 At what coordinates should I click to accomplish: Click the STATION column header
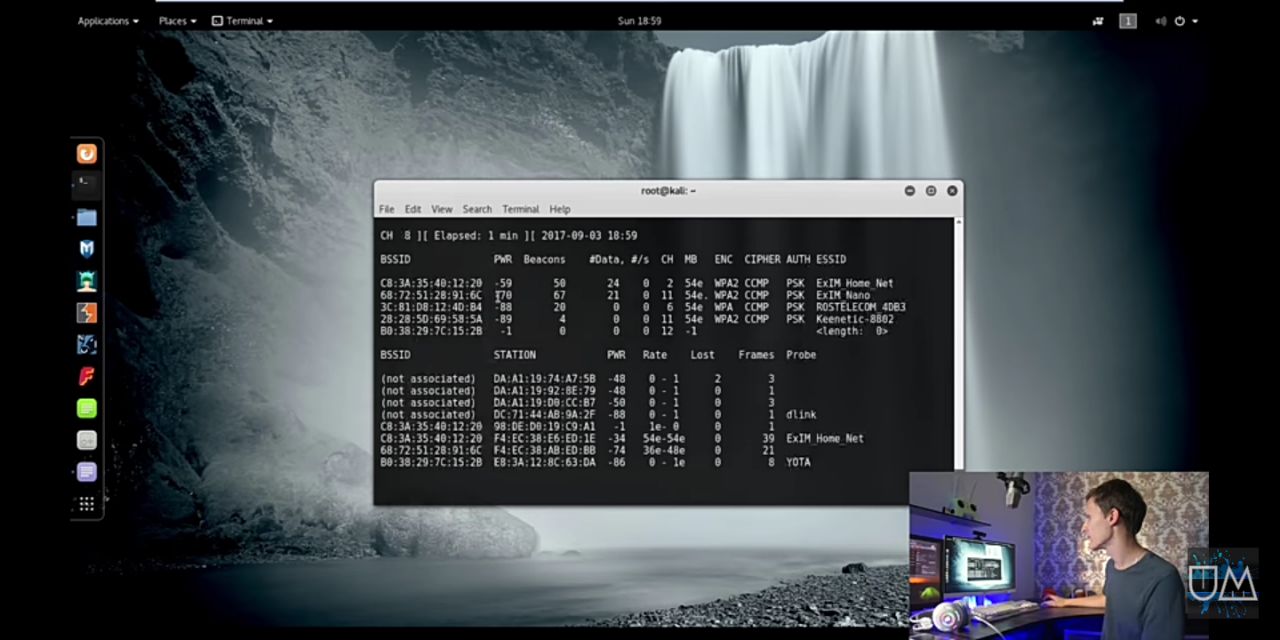tap(514, 355)
